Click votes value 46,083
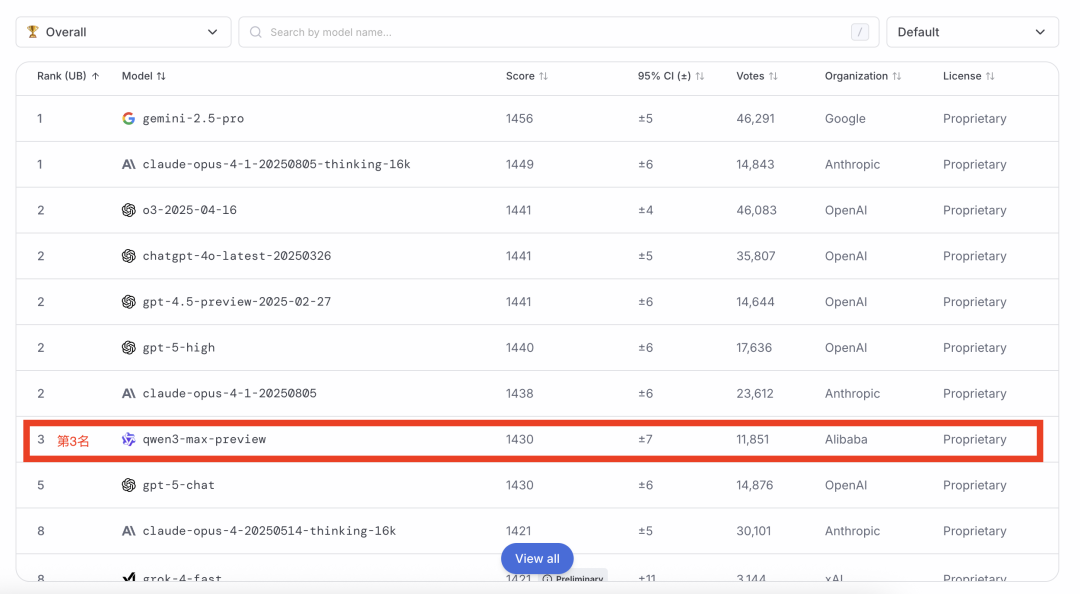Image resolution: width=1080 pixels, height=594 pixels. coord(756,210)
